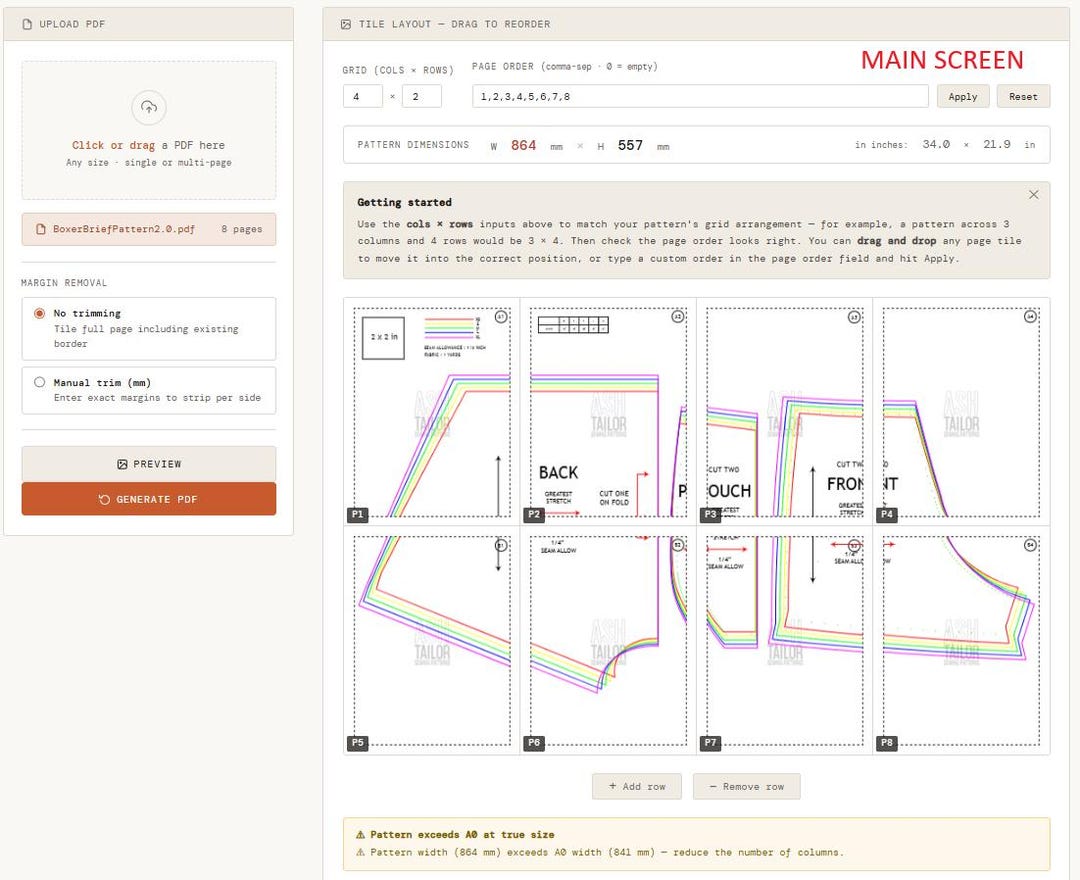Click the Margin Removal section label

click(64, 283)
